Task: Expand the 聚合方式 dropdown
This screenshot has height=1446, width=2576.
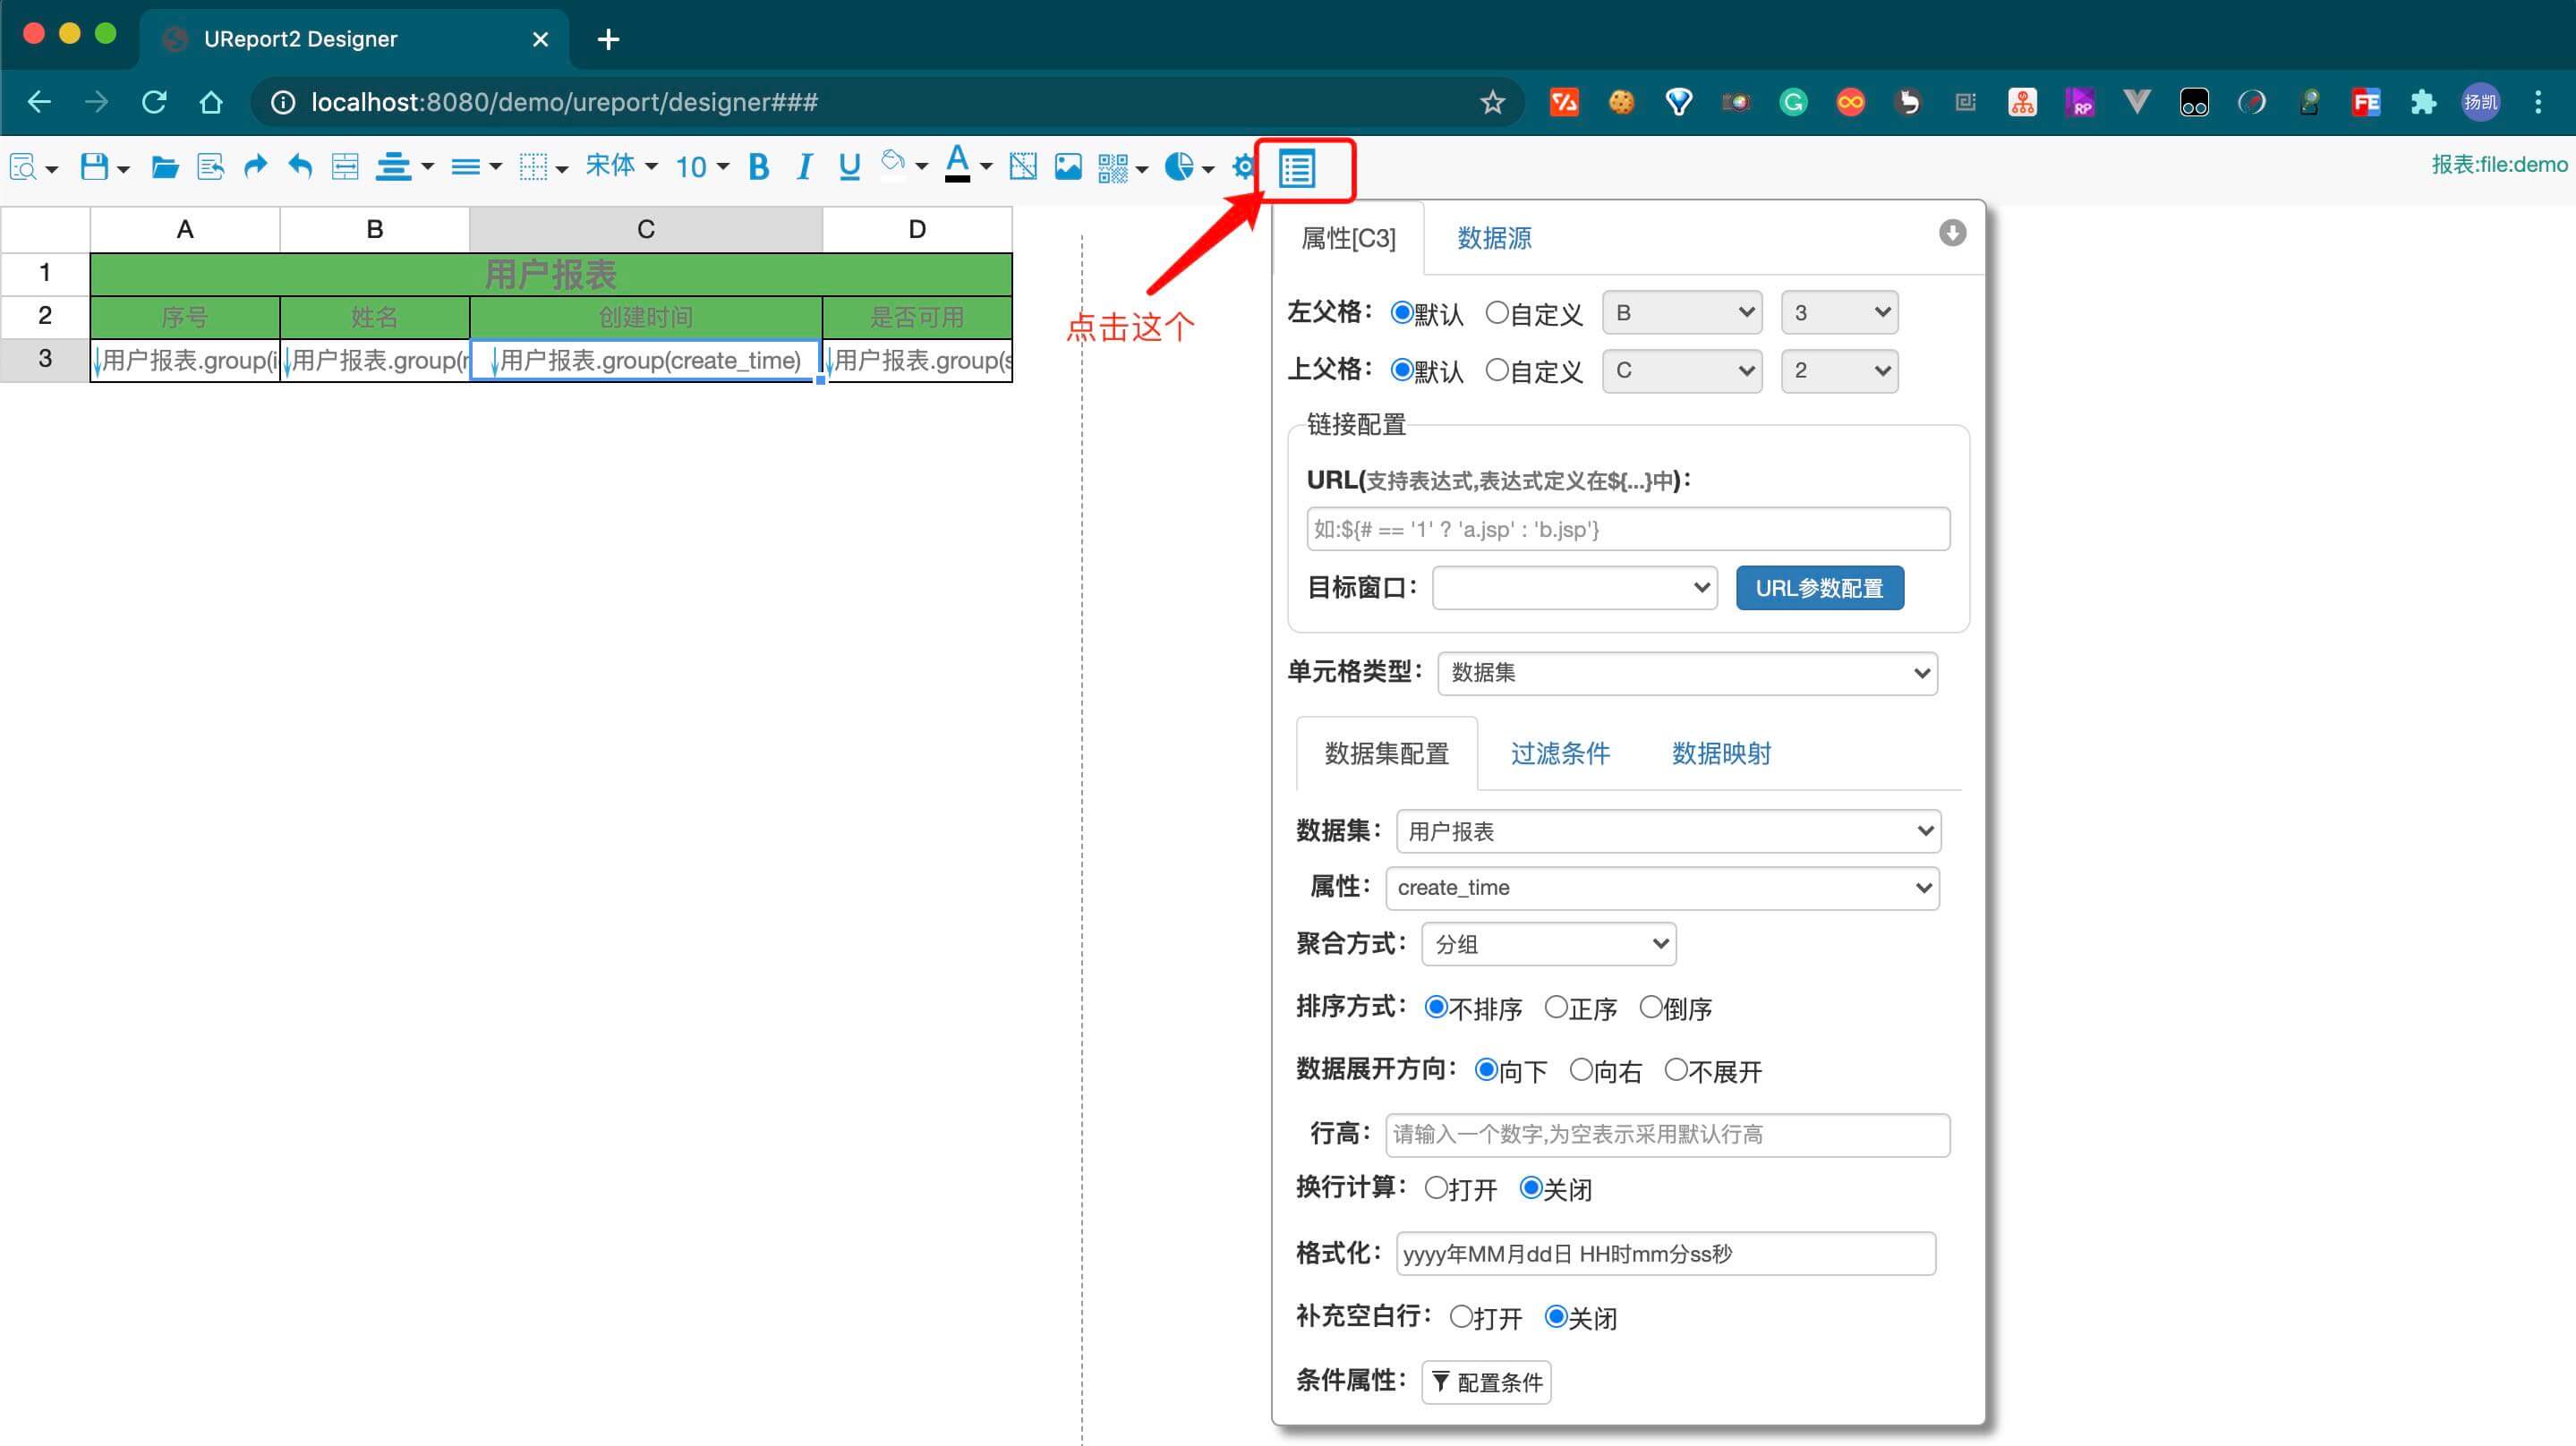Action: (1548, 944)
